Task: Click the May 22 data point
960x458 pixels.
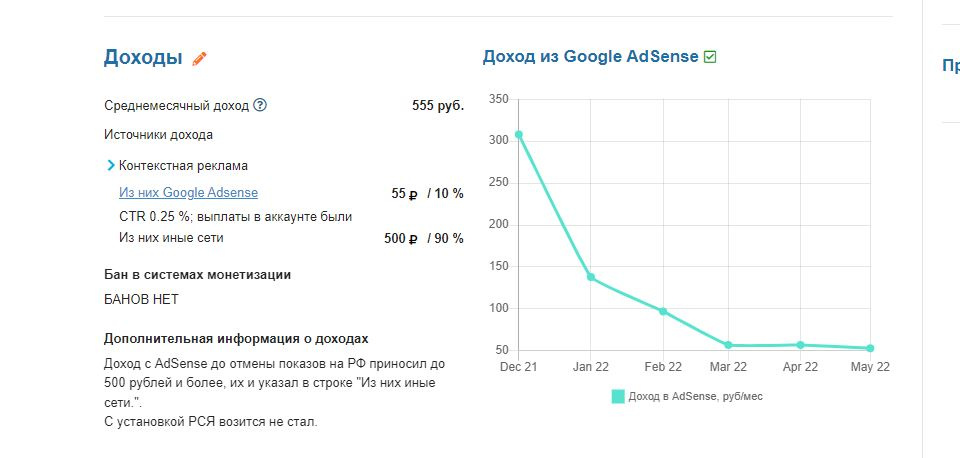Action: [x=870, y=348]
